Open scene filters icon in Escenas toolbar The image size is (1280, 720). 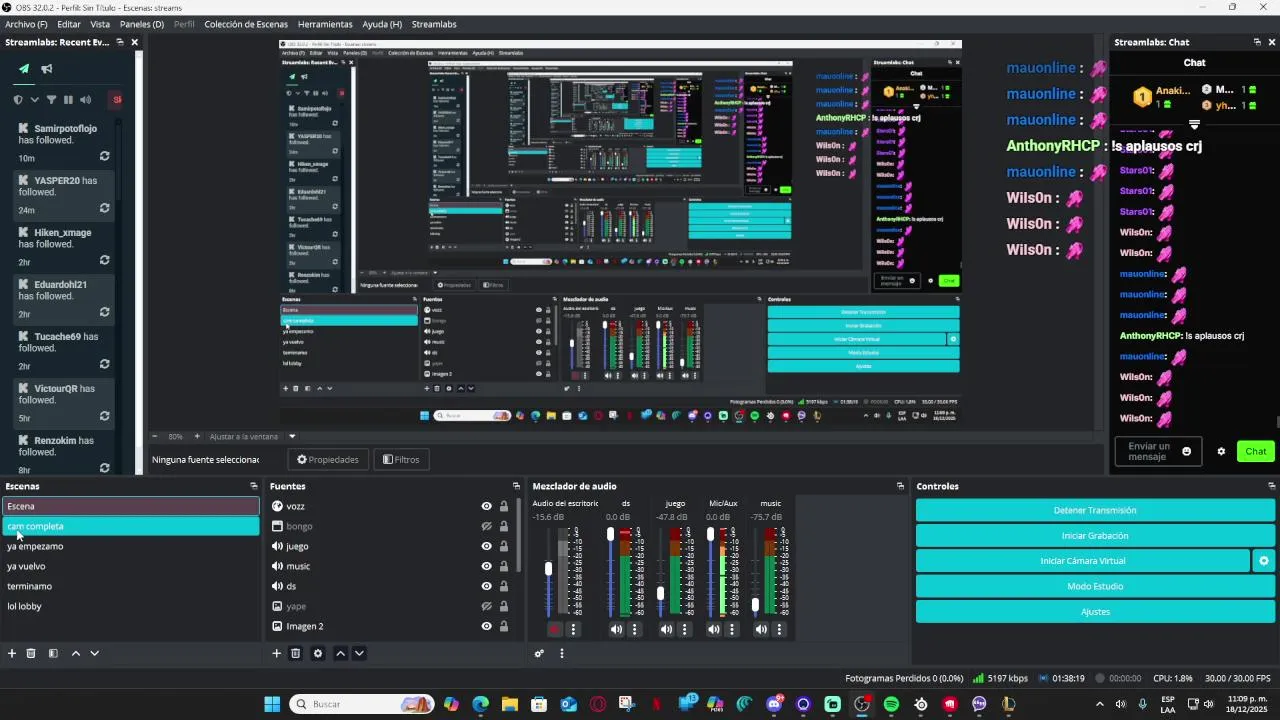coord(53,653)
